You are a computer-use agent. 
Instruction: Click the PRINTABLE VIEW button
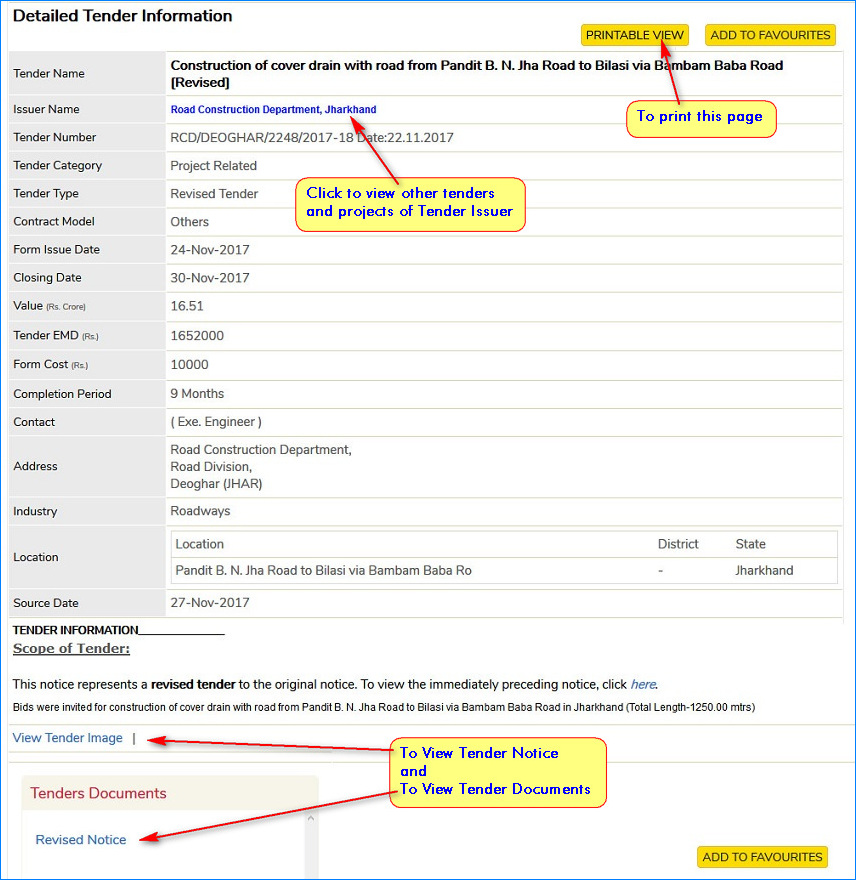pyautogui.click(x=635, y=35)
